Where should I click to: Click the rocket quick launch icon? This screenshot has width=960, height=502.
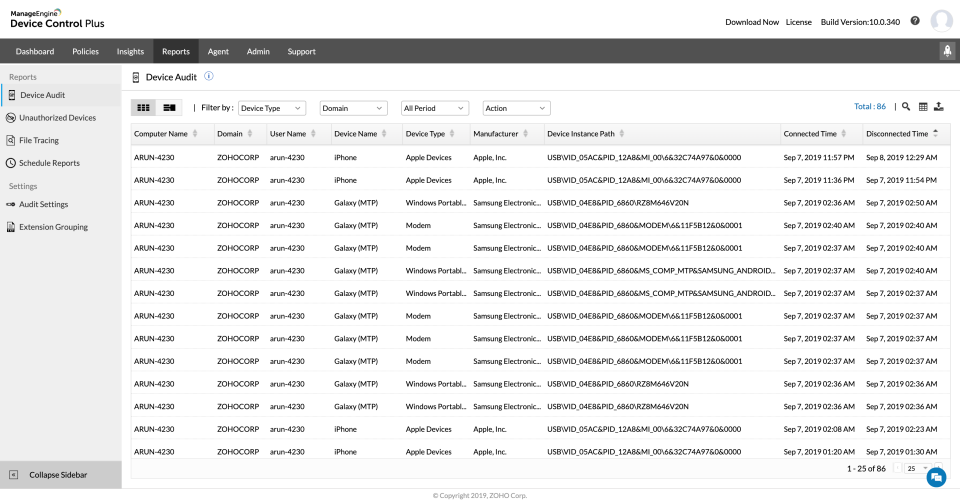point(947,51)
